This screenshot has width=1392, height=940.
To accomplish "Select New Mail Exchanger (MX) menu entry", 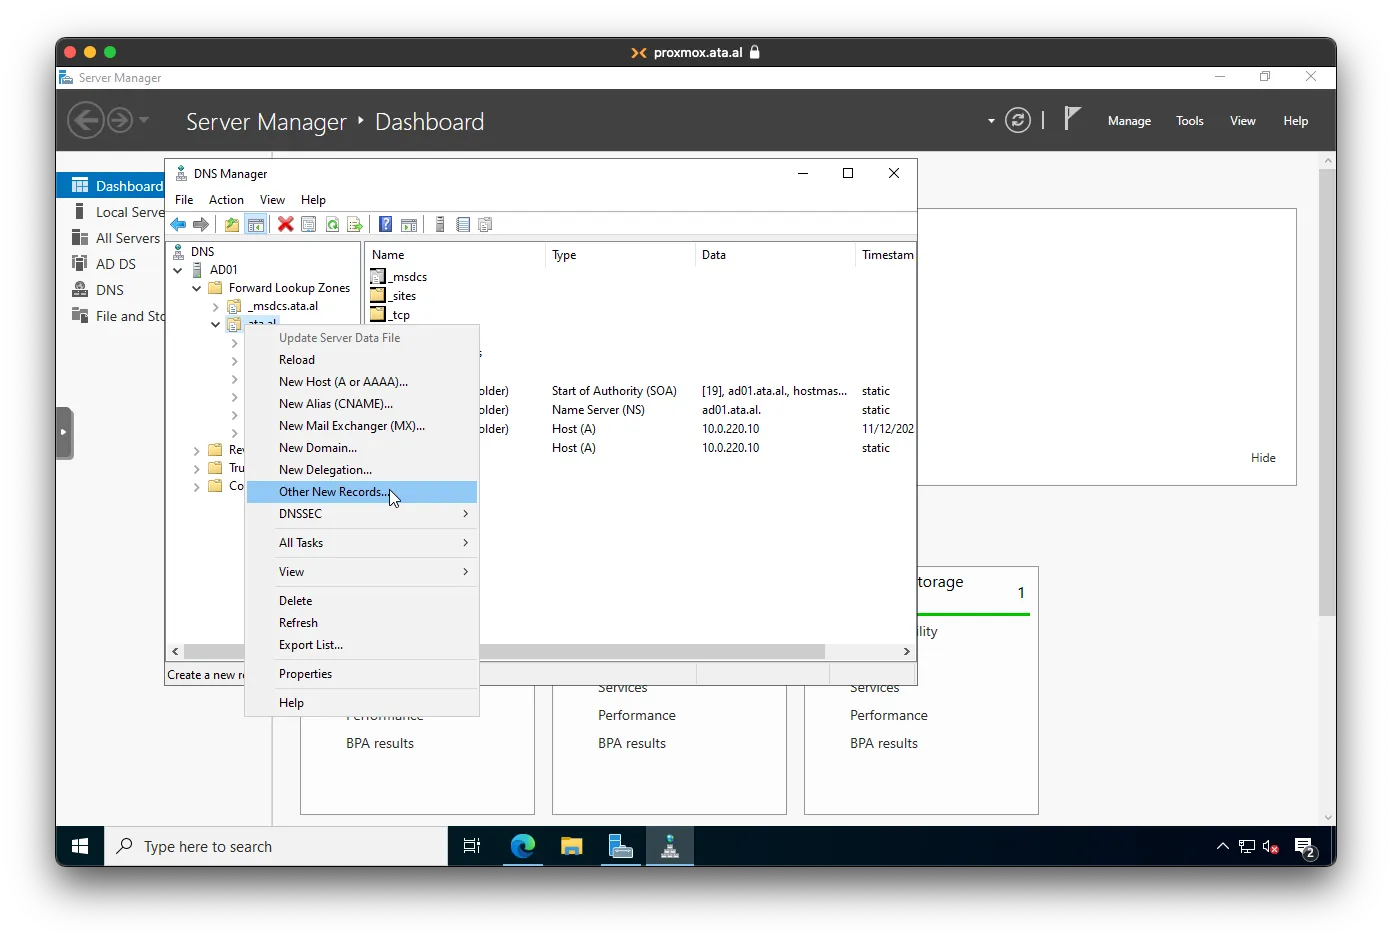I will point(362,426).
